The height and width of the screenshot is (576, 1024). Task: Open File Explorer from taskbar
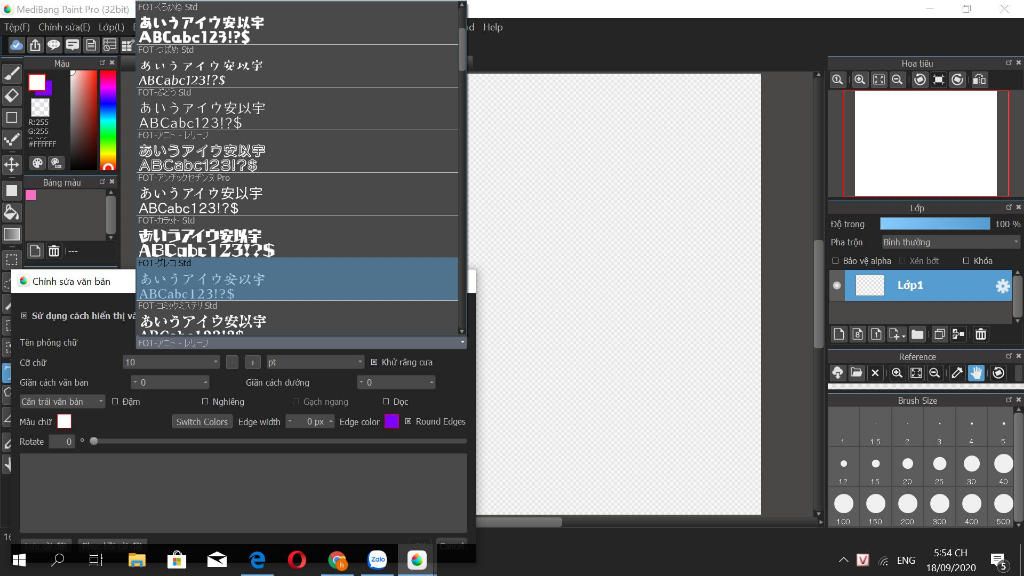click(x=136, y=560)
